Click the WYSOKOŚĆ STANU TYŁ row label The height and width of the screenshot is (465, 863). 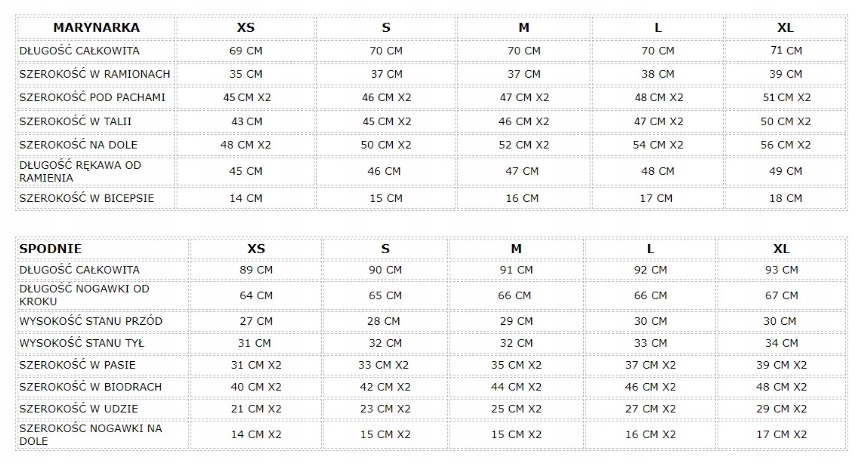tap(81, 343)
